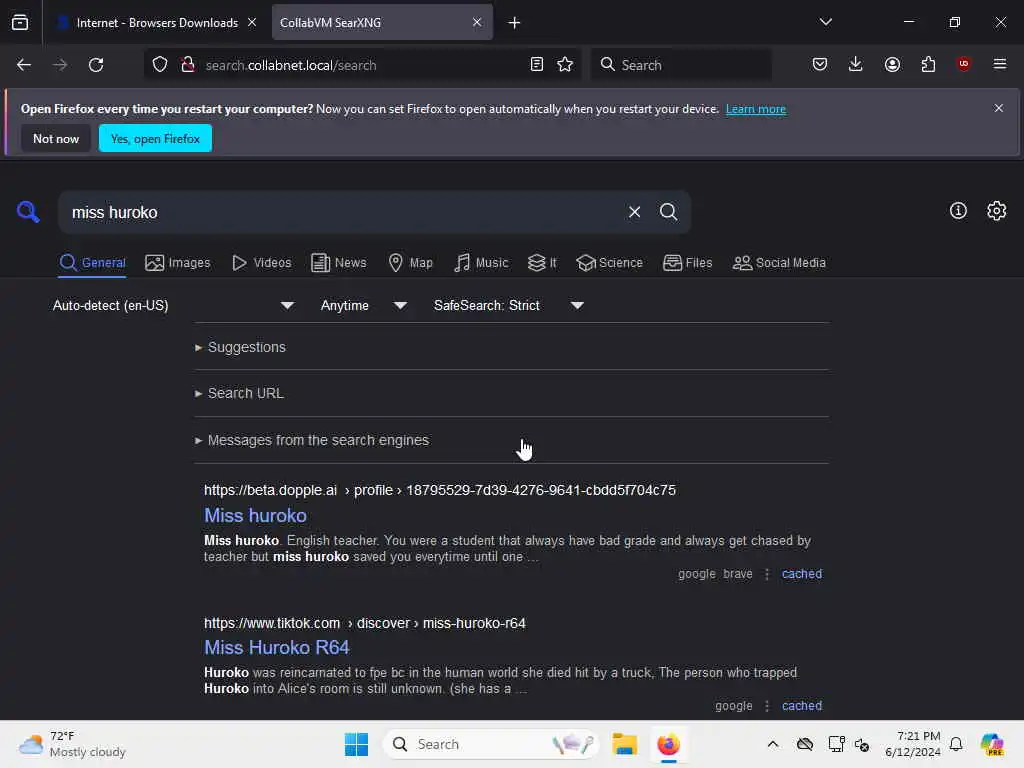Open the Miss huroko result link
The image size is (1024, 768).
(x=255, y=515)
